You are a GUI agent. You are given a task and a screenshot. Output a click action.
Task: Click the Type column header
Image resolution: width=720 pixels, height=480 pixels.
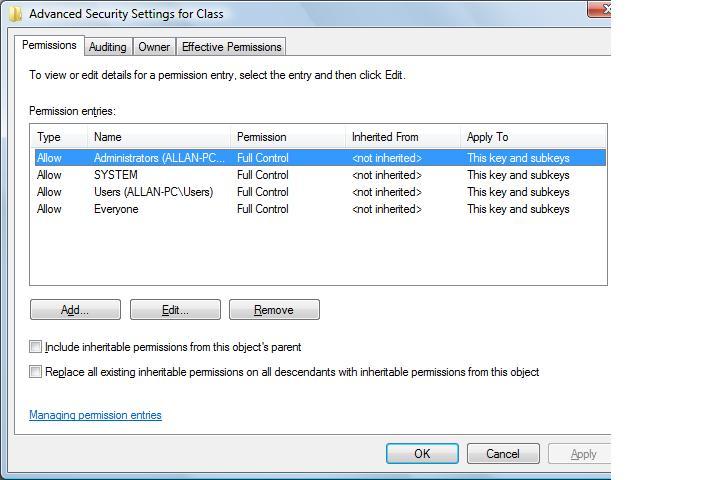point(49,137)
